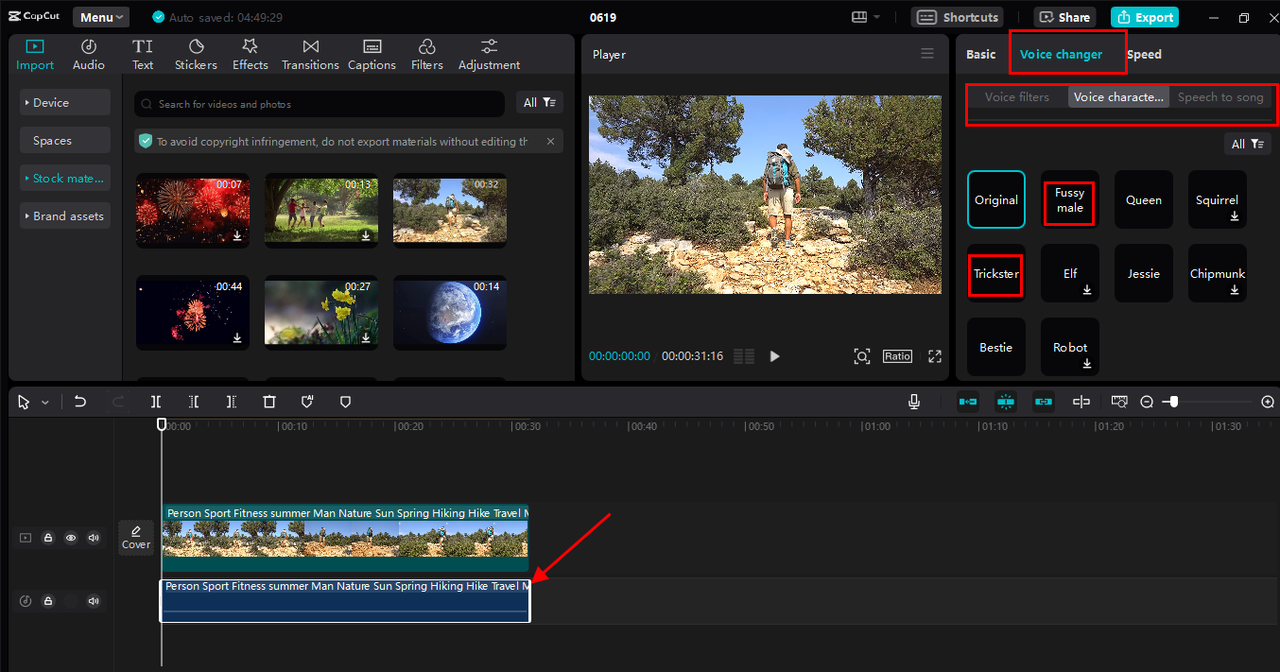
Task: Open the CapCut Menu dropdown
Action: click(101, 17)
